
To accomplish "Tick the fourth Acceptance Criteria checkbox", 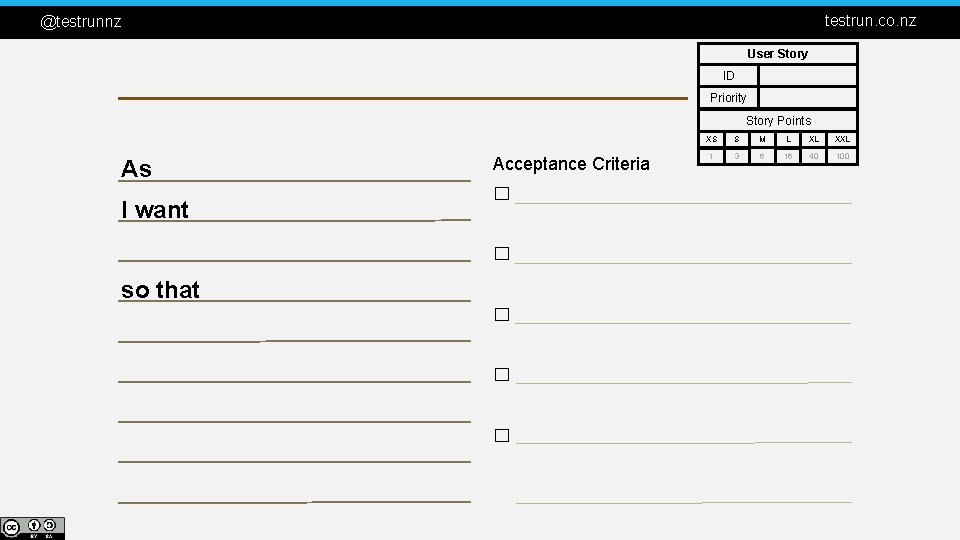I will (x=502, y=374).
